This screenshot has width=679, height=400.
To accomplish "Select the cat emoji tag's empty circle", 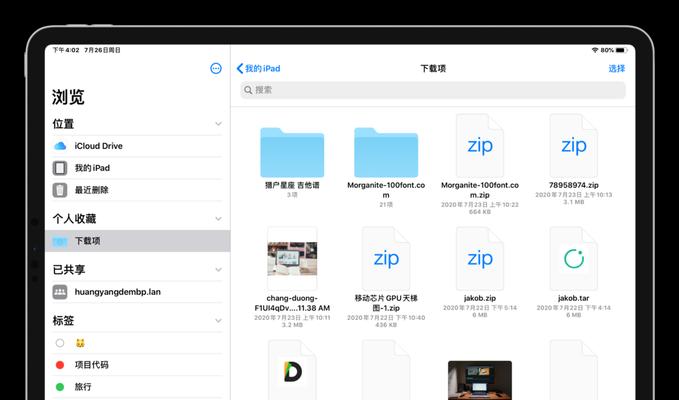I will 60,343.
